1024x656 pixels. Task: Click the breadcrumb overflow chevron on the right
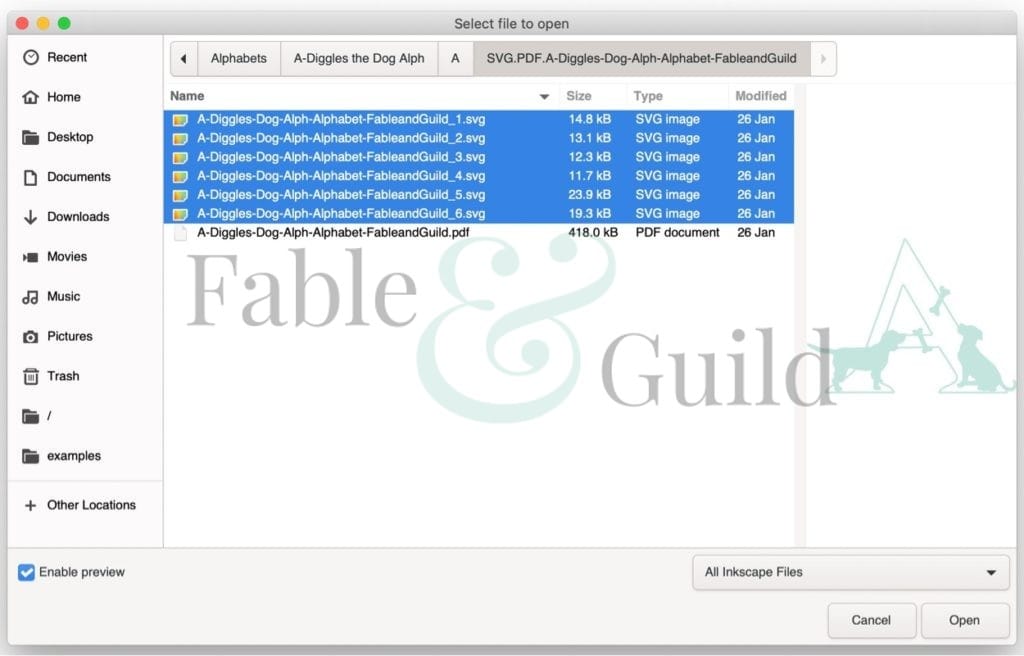pyautogui.click(x=822, y=58)
